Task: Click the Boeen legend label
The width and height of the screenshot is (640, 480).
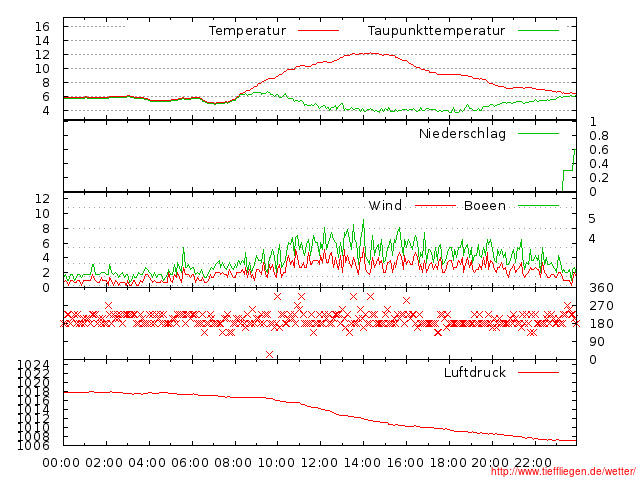Action: (484, 205)
